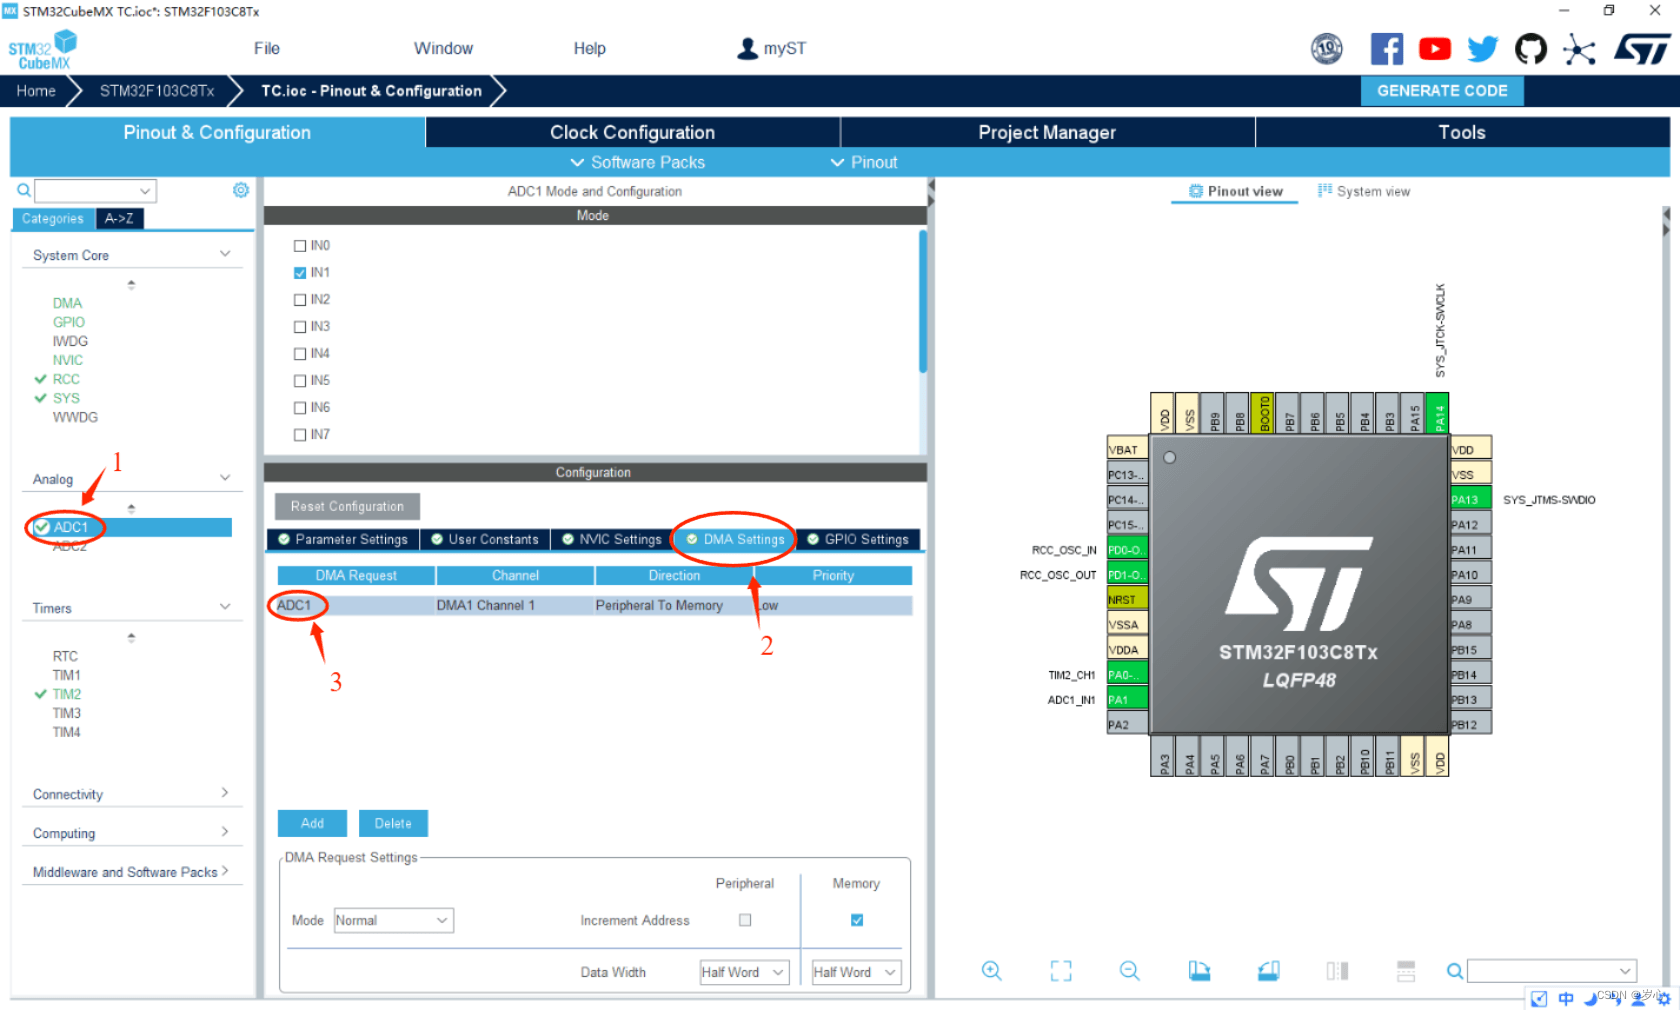The height and width of the screenshot is (1010, 1680).
Task: Open the ST community network icon
Action: (1580, 48)
